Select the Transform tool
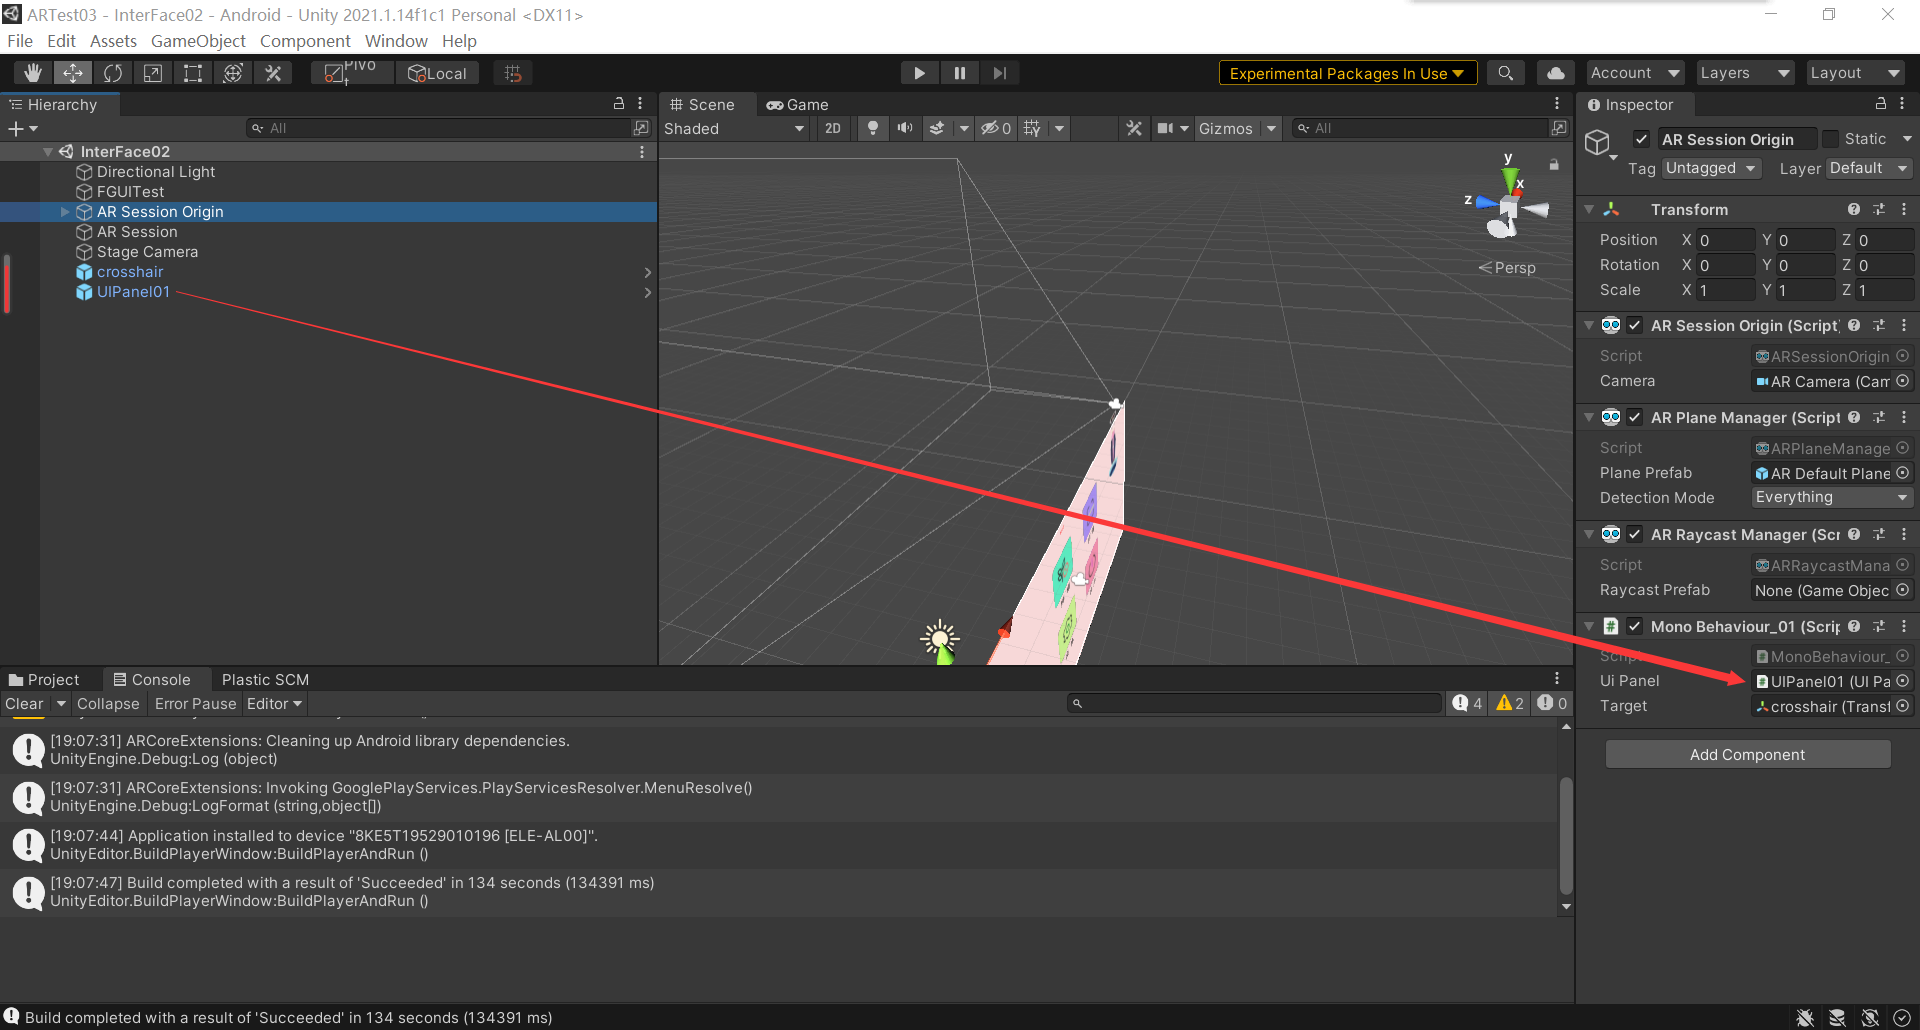This screenshot has height=1030, width=1920. [233, 73]
